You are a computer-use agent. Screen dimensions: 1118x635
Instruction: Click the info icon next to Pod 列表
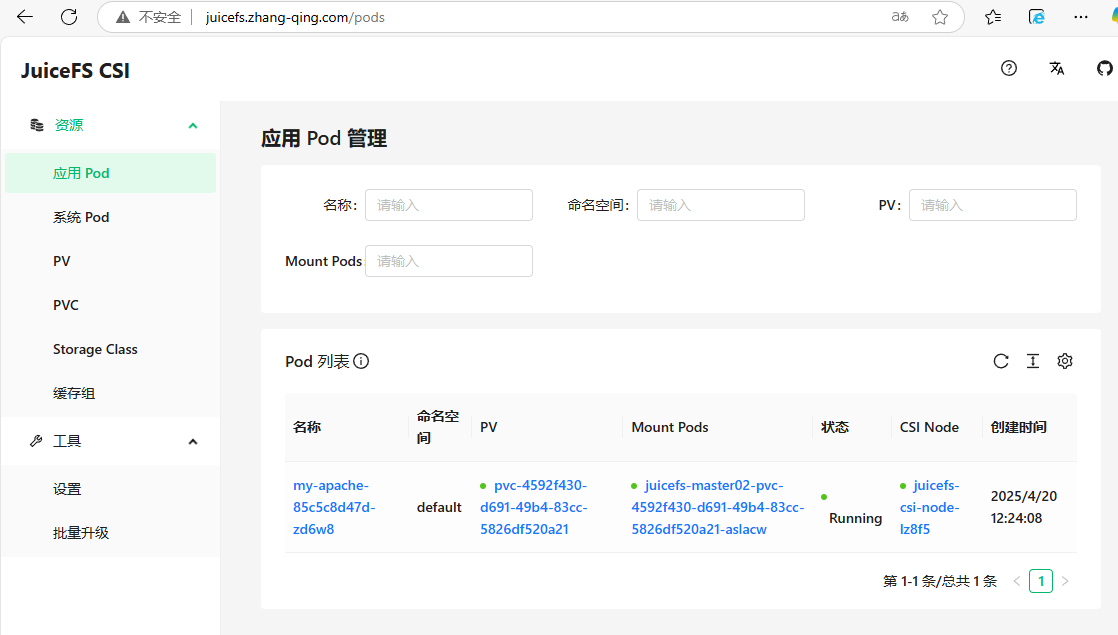click(x=361, y=361)
